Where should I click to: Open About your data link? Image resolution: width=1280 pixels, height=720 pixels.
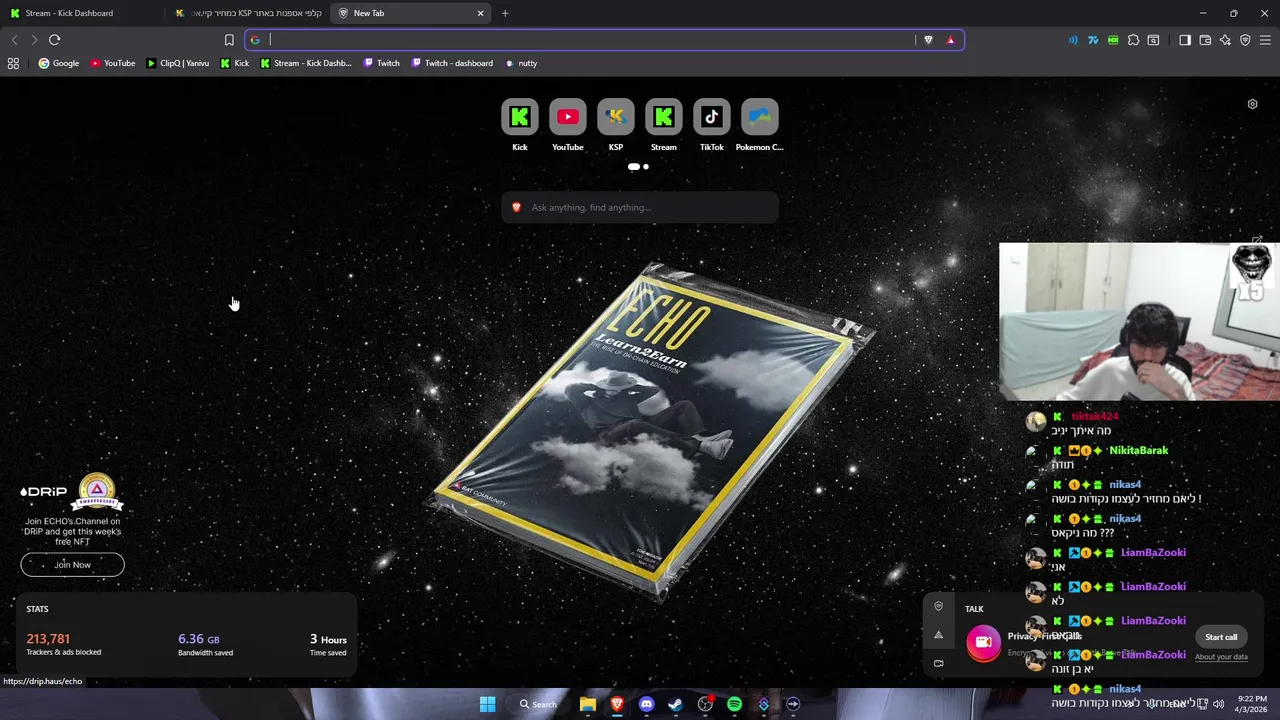[1221, 657]
